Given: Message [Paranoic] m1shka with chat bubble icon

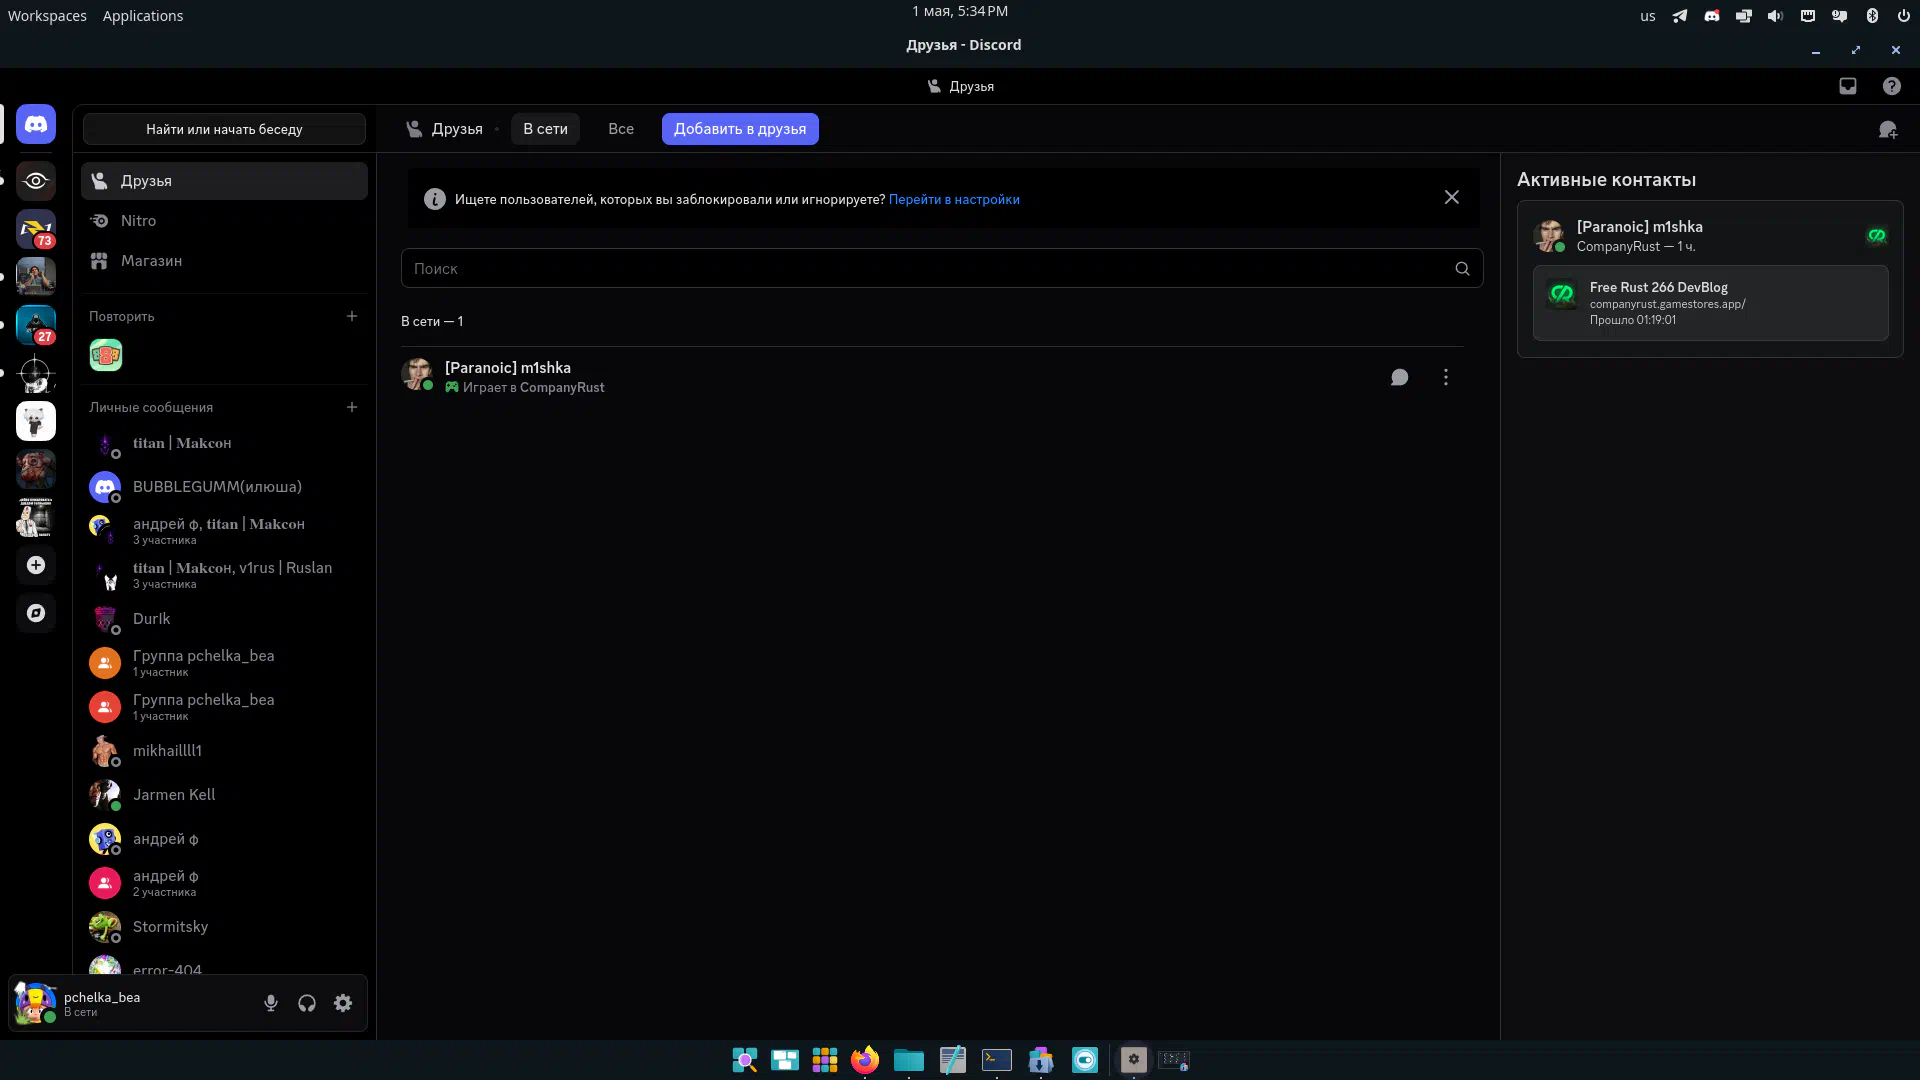Looking at the screenshot, I should 1400,377.
